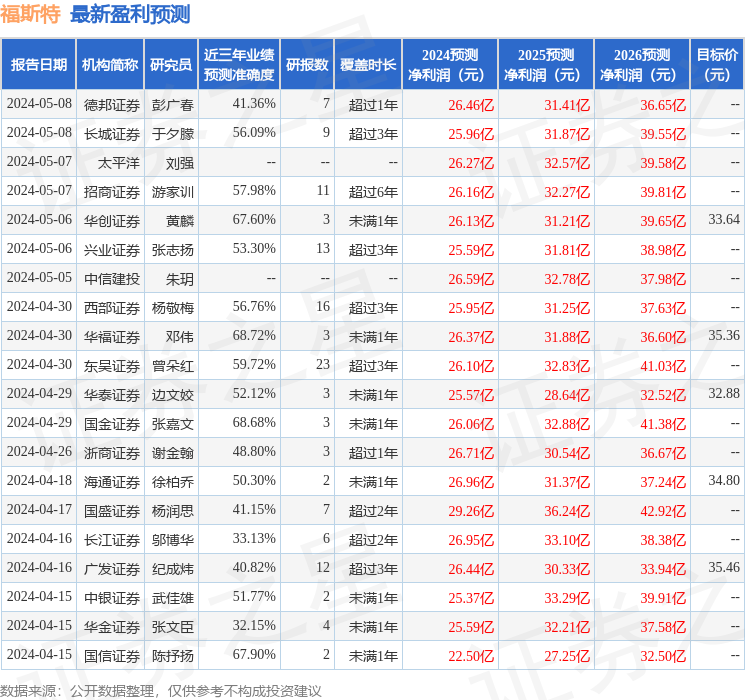Click date 2024-04-26 cell
The height and width of the screenshot is (700, 745).
click(x=39, y=451)
